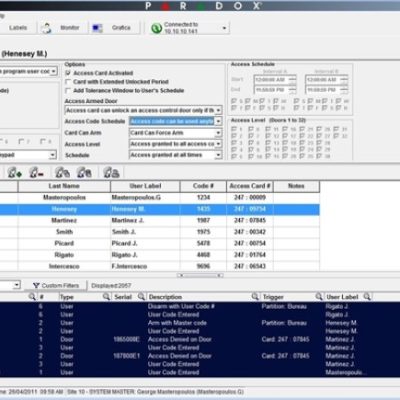The height and width of the screenshot is (400, 400).
Task: Click the magnifier icon right of the User Label log header
Action: coord(367,296)
